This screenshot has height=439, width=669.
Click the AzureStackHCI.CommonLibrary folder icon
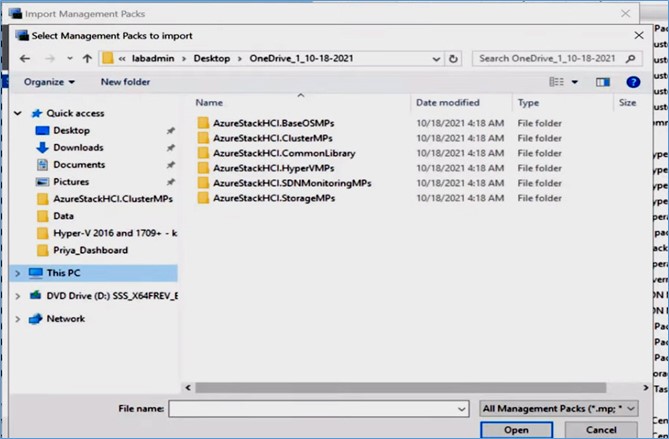[x=203, y=153]
